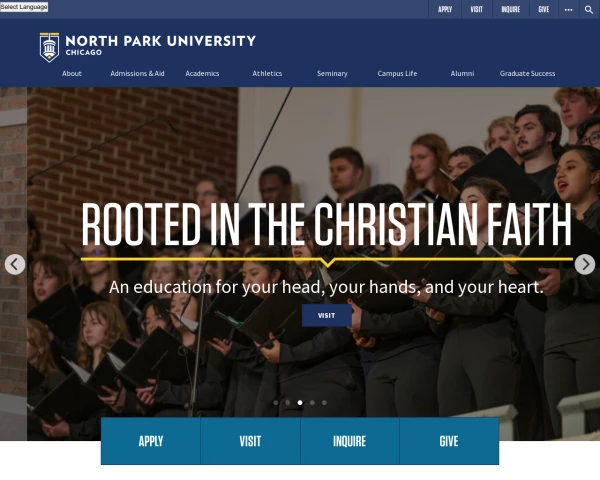This screenshot has width=600, height=480.
Task: Click the large INQUIRE tile
Action: pos(350,441)
